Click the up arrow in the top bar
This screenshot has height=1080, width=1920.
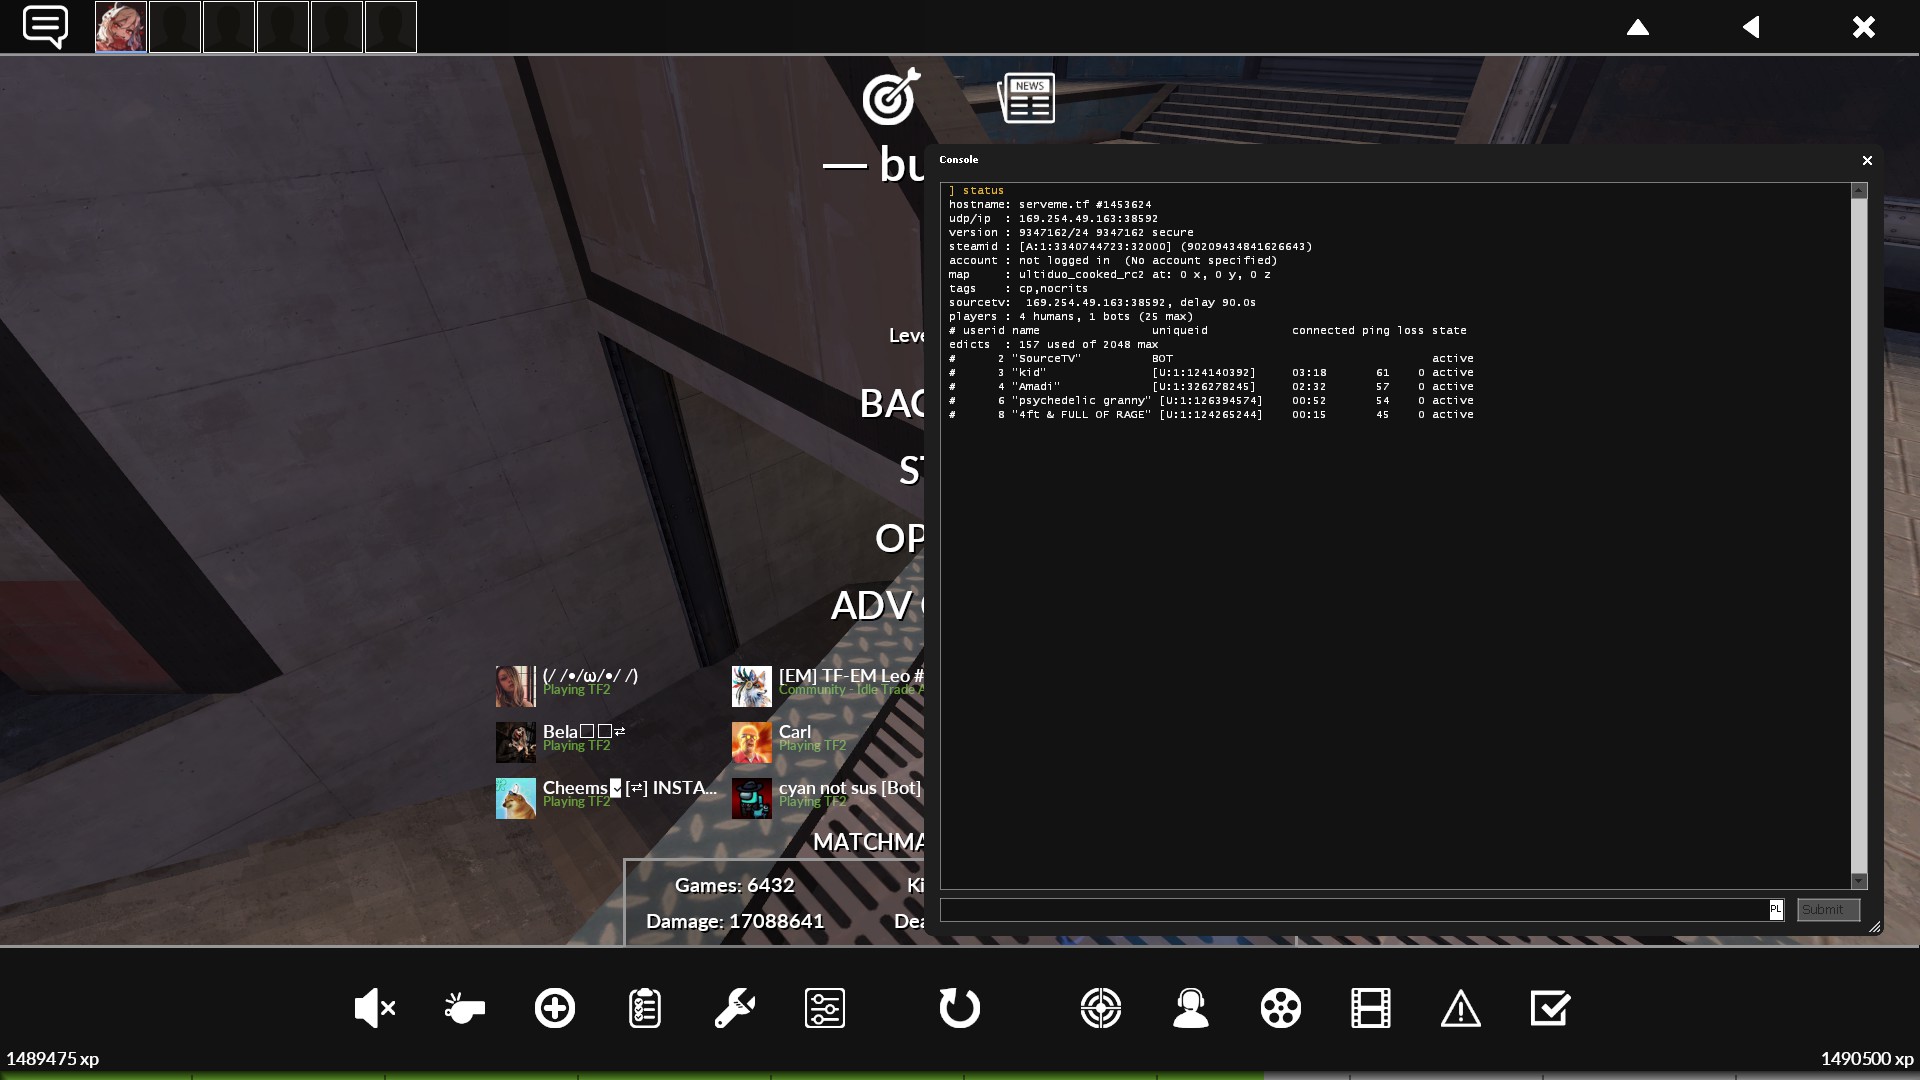pos(1638,27)
